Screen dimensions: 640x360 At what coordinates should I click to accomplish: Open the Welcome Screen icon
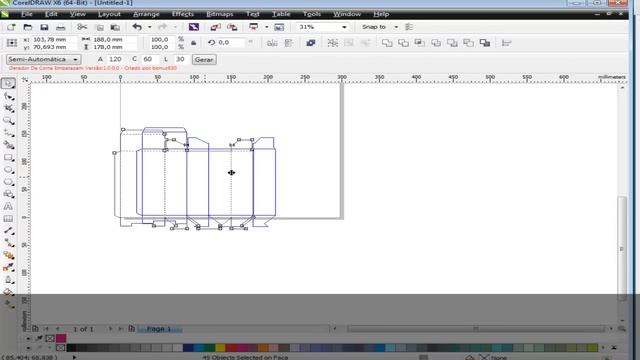[279, 27]
